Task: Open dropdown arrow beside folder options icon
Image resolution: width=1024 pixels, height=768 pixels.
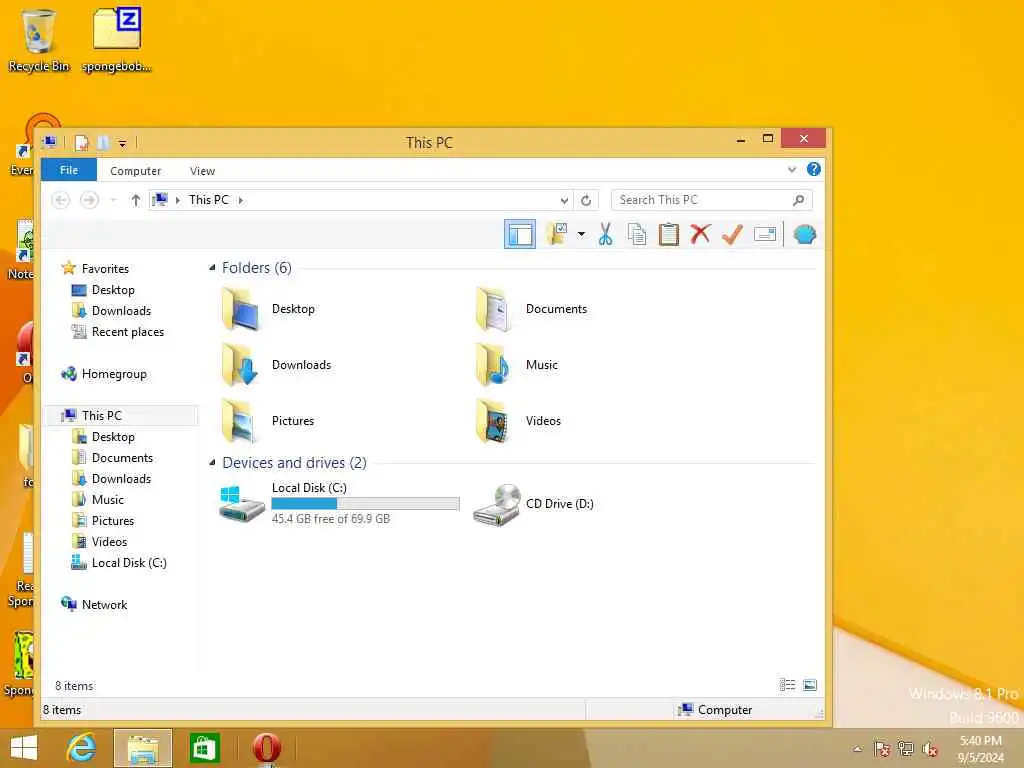Action: 581,234
